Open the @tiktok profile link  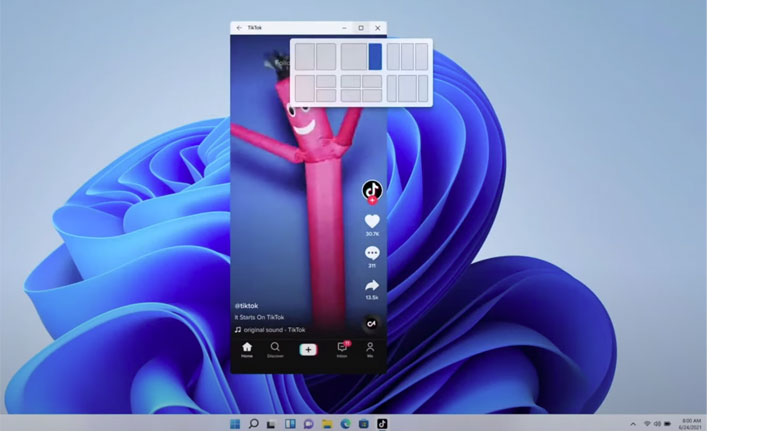point(246,306)
